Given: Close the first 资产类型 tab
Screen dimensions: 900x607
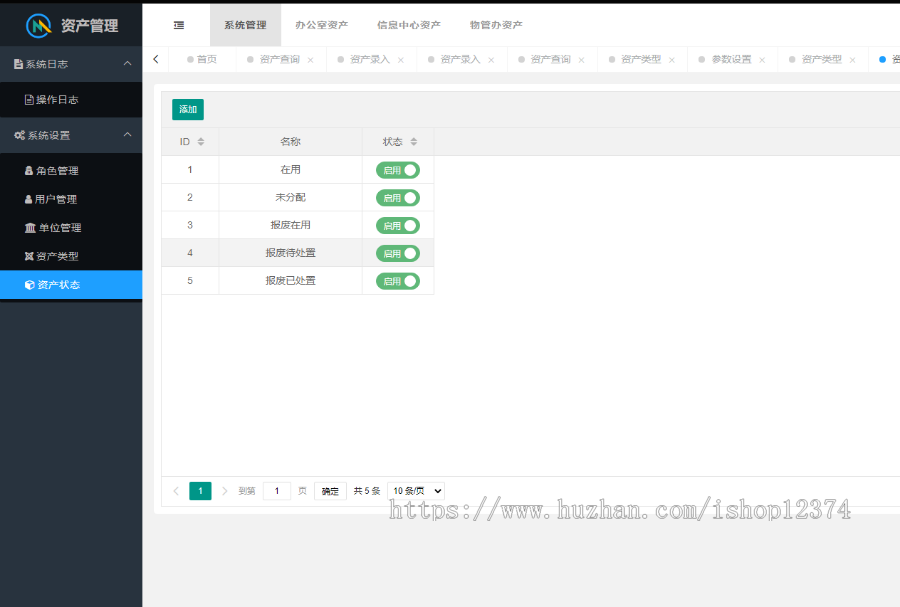Looking at the screenshot, I should pyautogui.click(x=672, y=60).
